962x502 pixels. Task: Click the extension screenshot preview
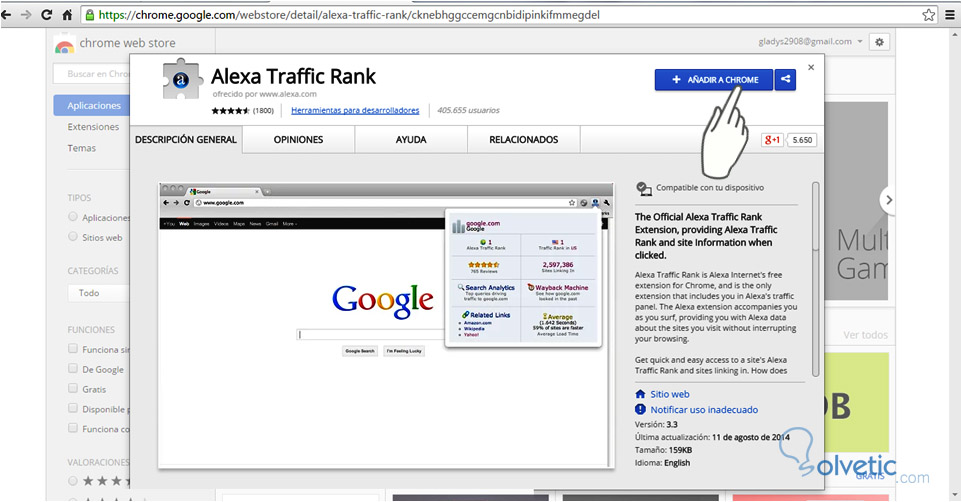pos(386,326)
